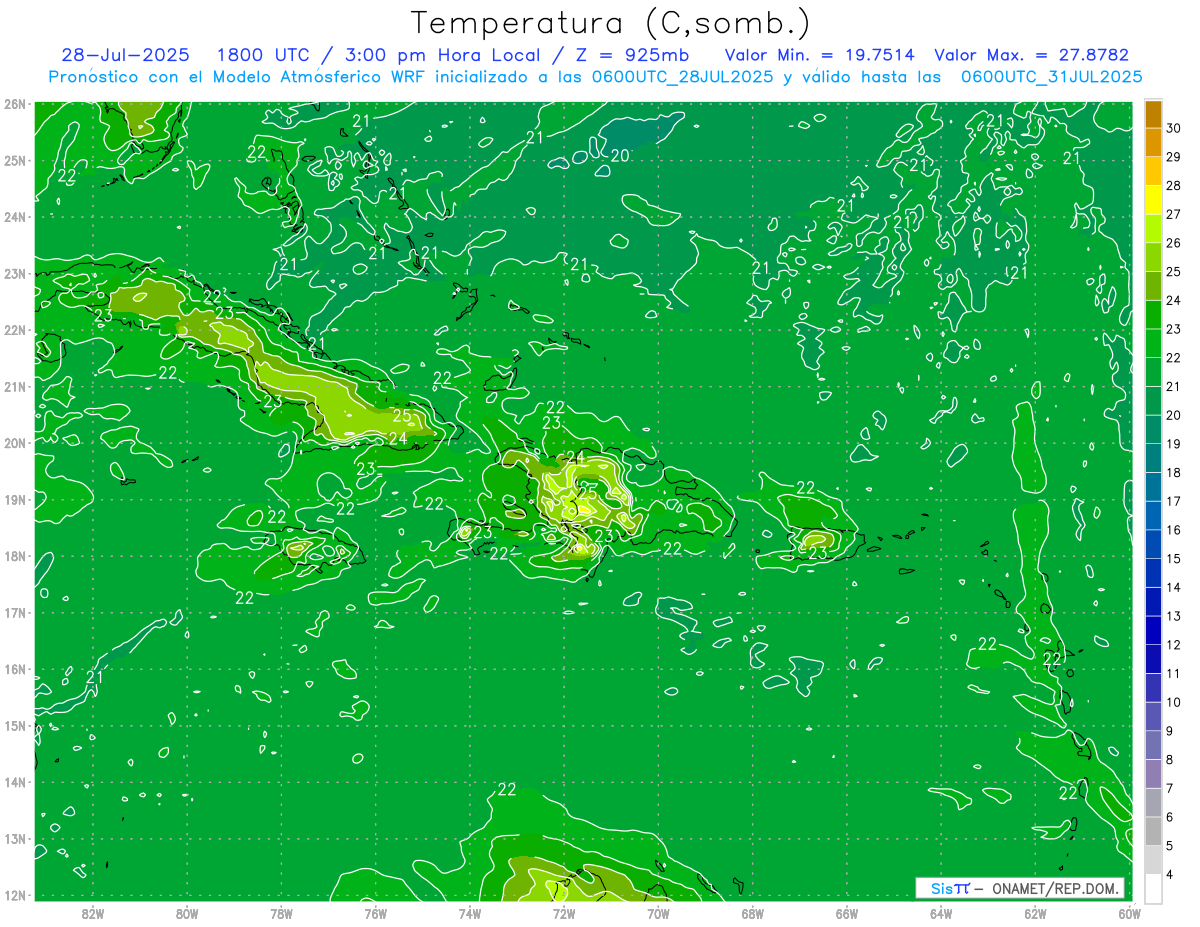Click color scale value 12
Viewport: 1200px width, 927px height.
tap(1175, 645)
